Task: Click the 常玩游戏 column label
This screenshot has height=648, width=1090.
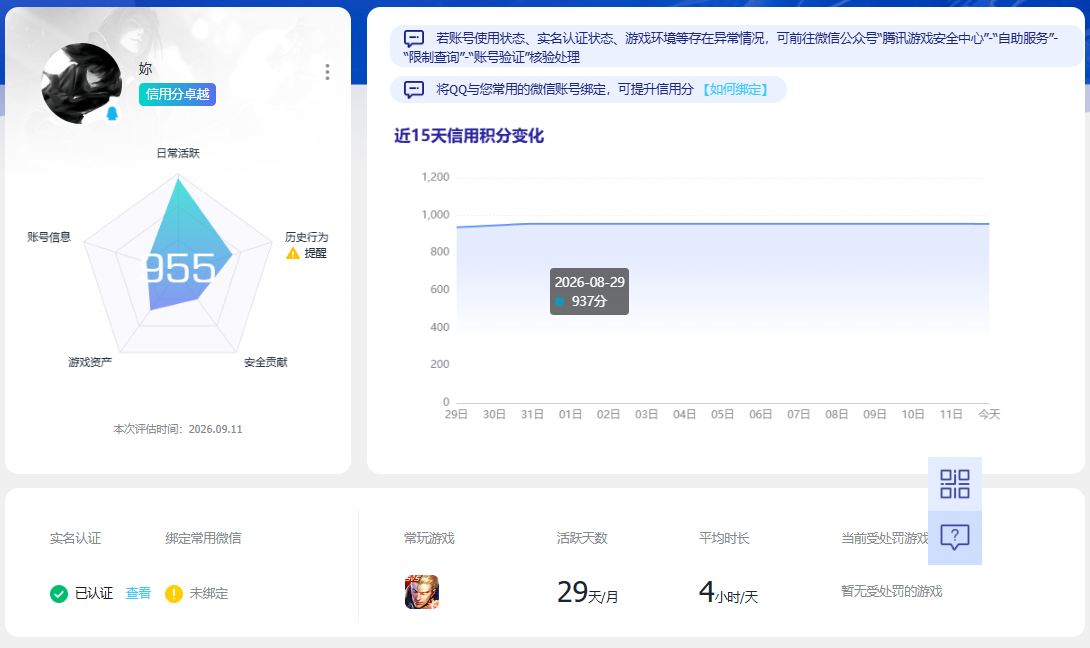Action: pyautogui.click(x=430, y=538)
